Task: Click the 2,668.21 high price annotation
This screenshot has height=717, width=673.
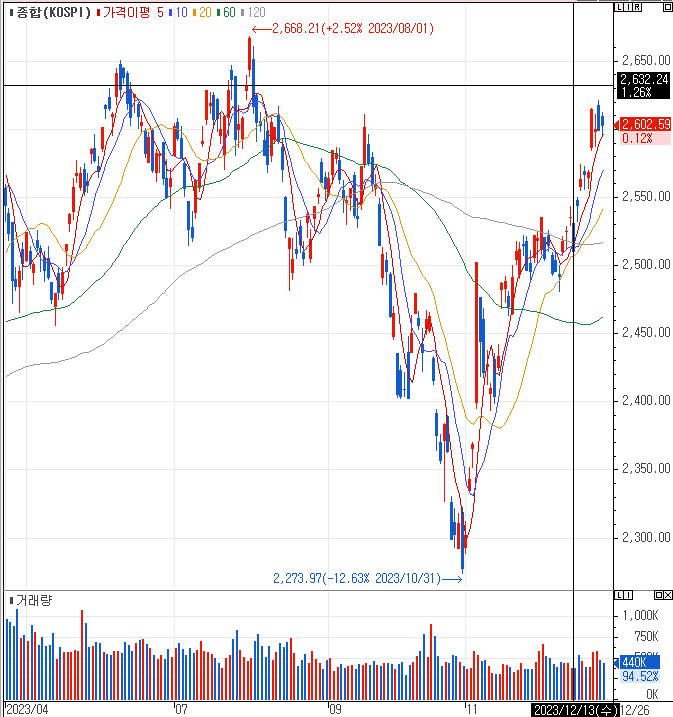Action: (353, 29)
